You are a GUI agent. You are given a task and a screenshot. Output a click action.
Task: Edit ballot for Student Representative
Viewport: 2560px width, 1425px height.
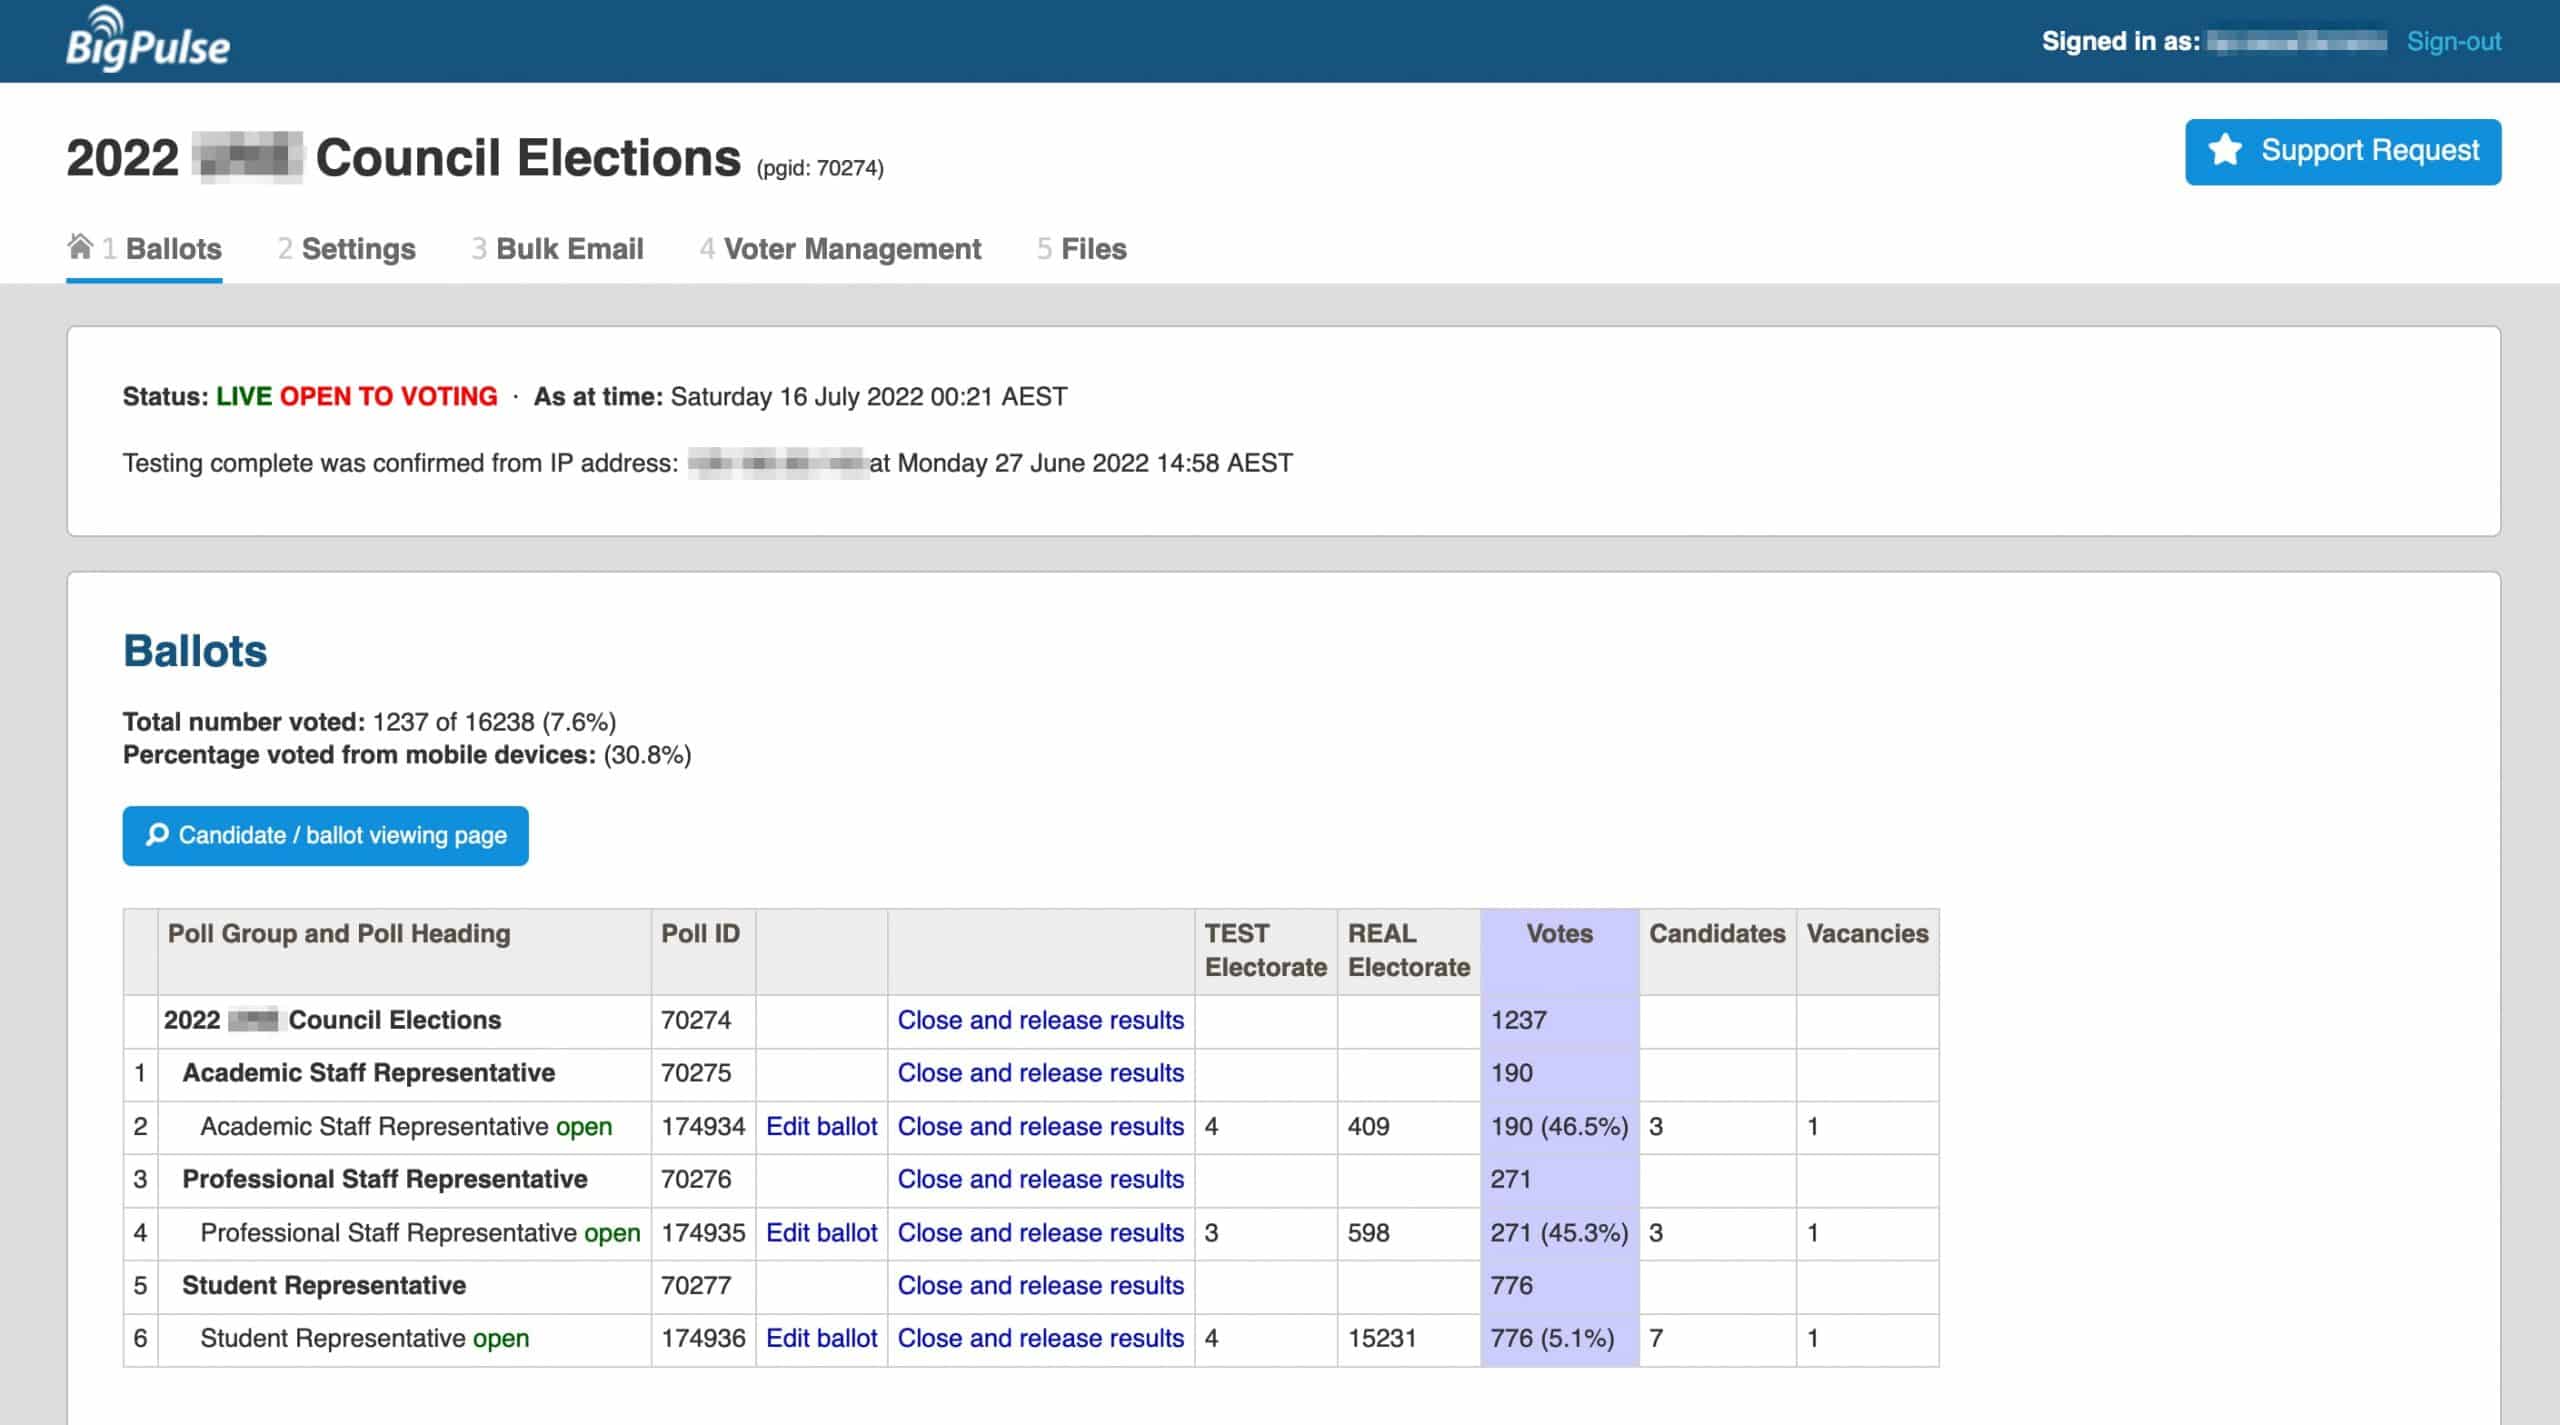click(x=821, y=1339)
